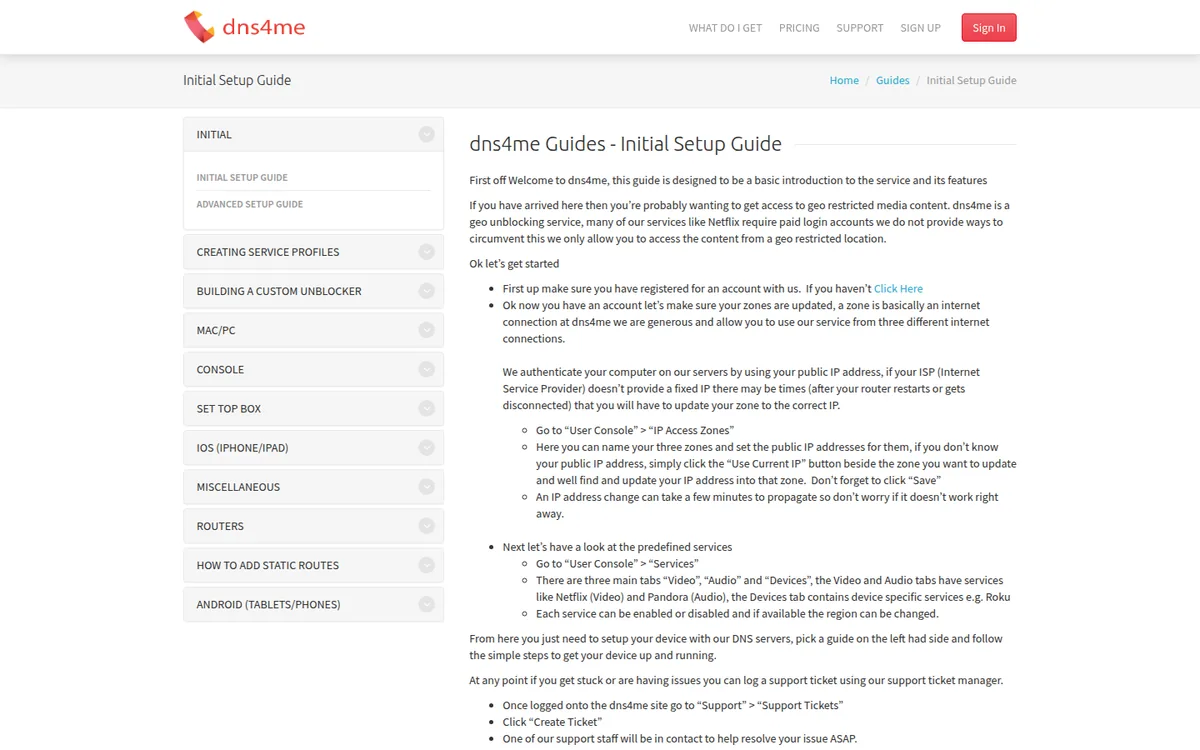Expand the MISCELLANEOUS section chevron

(x=427, y=487)
